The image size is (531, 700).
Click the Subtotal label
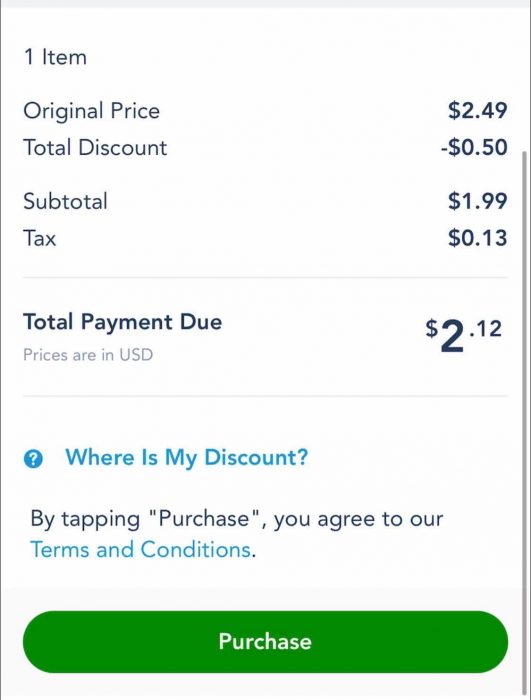coord(65,201)
